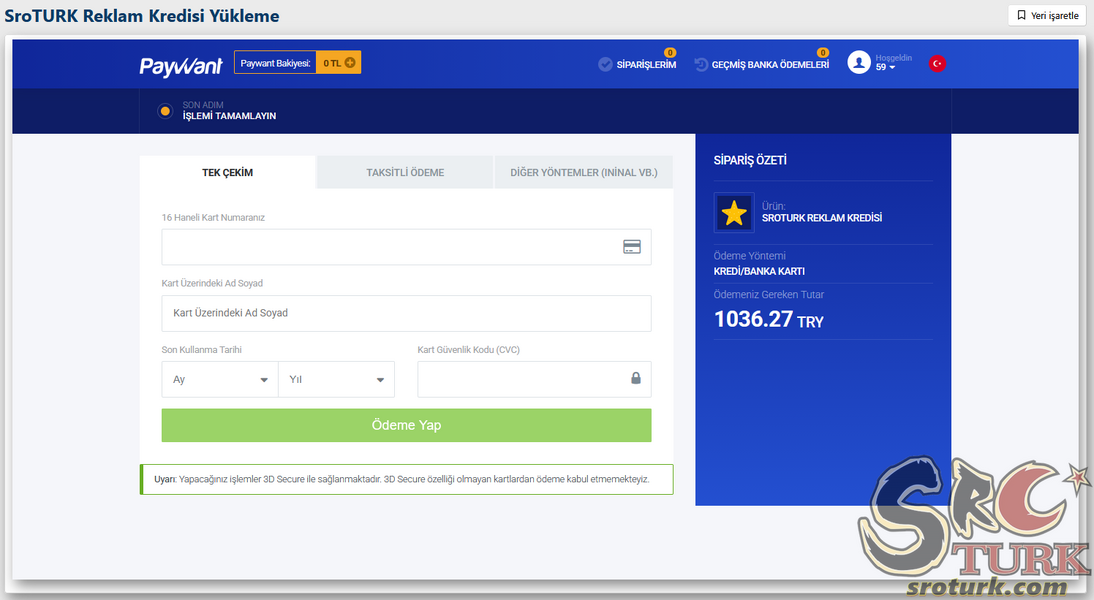Click the Ödemeniz Gereken Tutar label
The height and width of the screenshot is (600, 1094).
768,294
